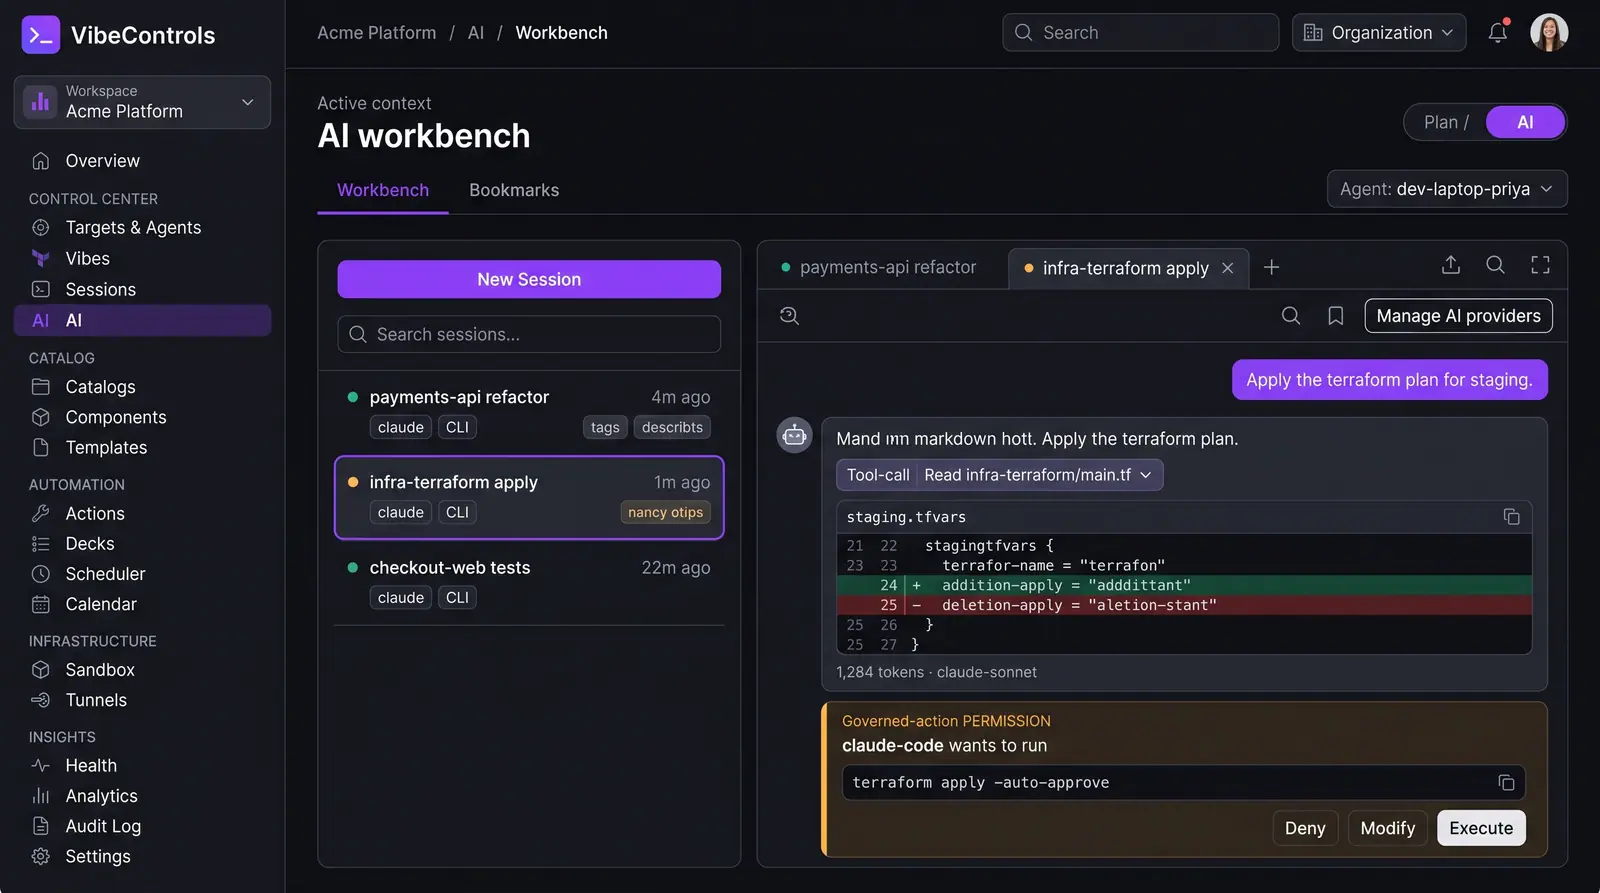The width and height of the screenshot is (1600, 893).
Task: Switch toggle to Plan mode
Action: [1446, 122]
